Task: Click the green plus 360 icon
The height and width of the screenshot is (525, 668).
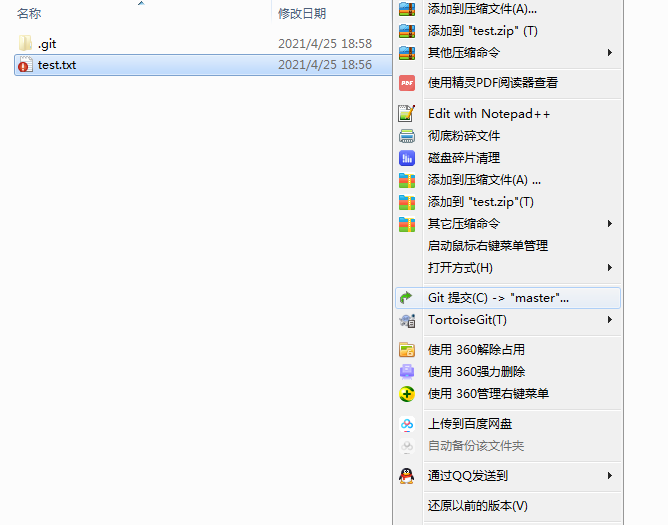Action: [x=407, y=394]
